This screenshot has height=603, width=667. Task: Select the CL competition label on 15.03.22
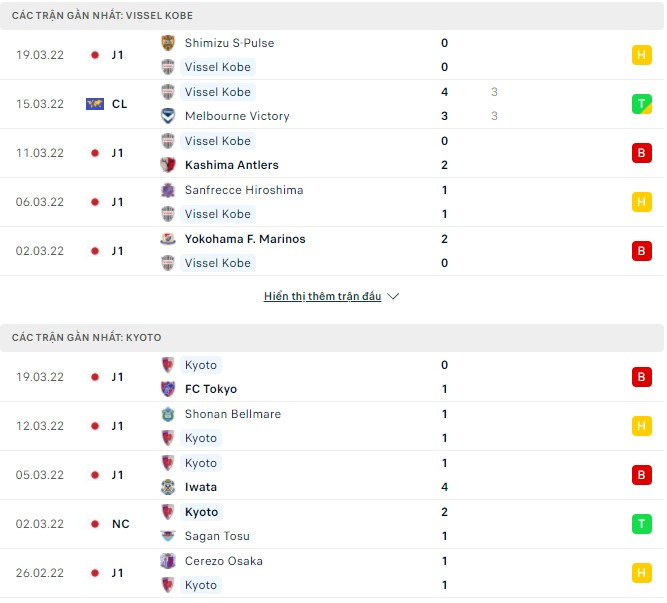(118, 104)
